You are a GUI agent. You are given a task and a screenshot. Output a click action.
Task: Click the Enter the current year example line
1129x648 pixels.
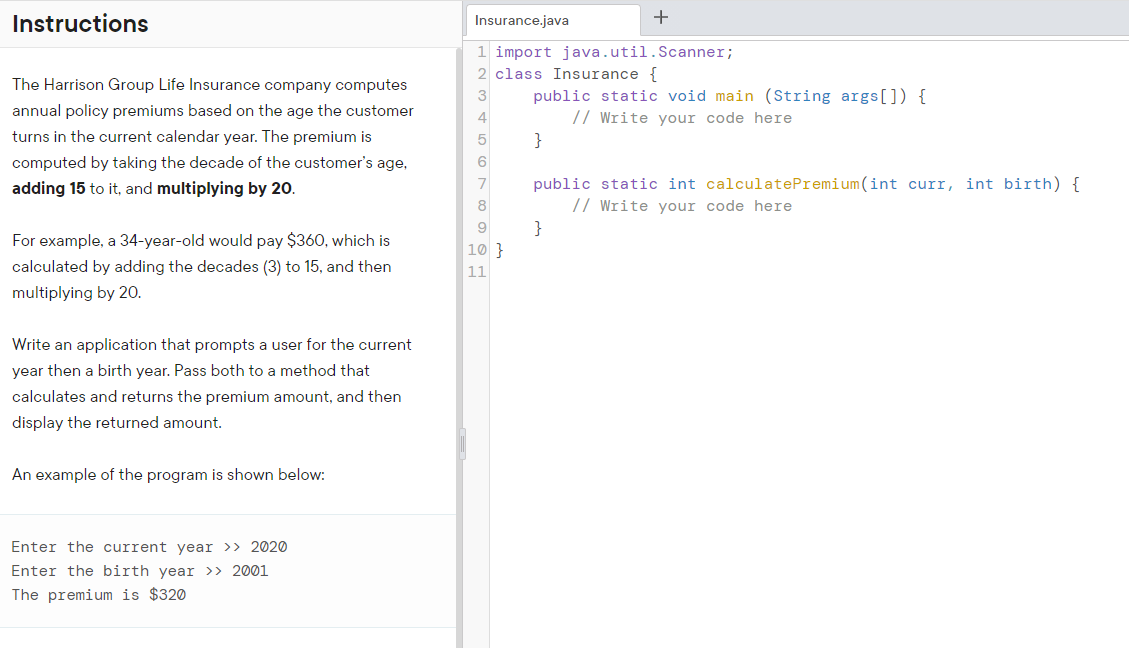(x=148, y=546)
